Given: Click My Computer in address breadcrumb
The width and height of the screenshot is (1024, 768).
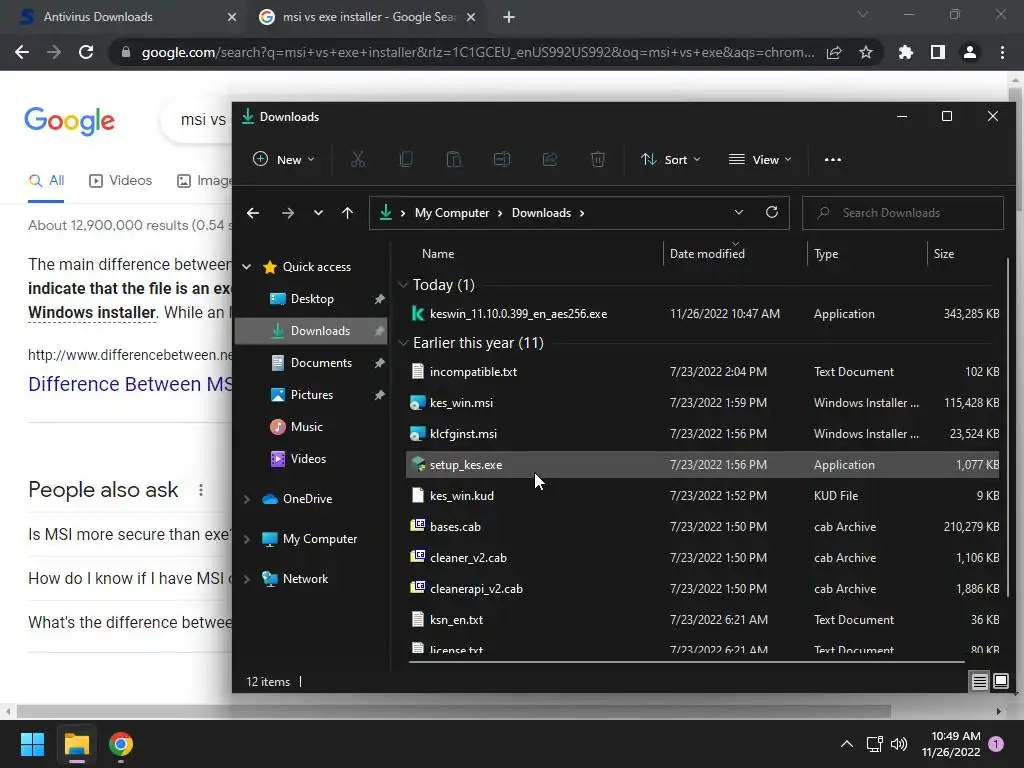Looking at the screenshot, I should pyautogui.click(x=452, y=213).
